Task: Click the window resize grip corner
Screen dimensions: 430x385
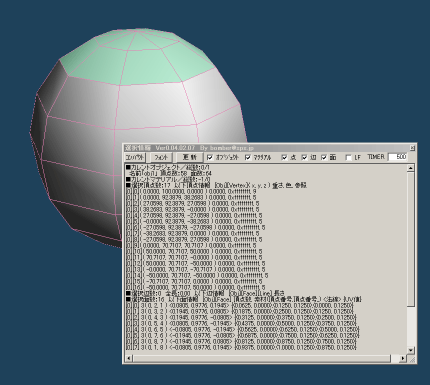Action: coord(411,359)
